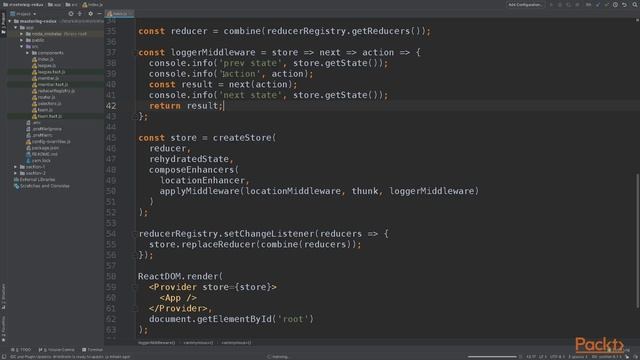Viewport: 640px width, 360px height.
Task: Click line number 42 in the gutter
Action: click(111, 106)
